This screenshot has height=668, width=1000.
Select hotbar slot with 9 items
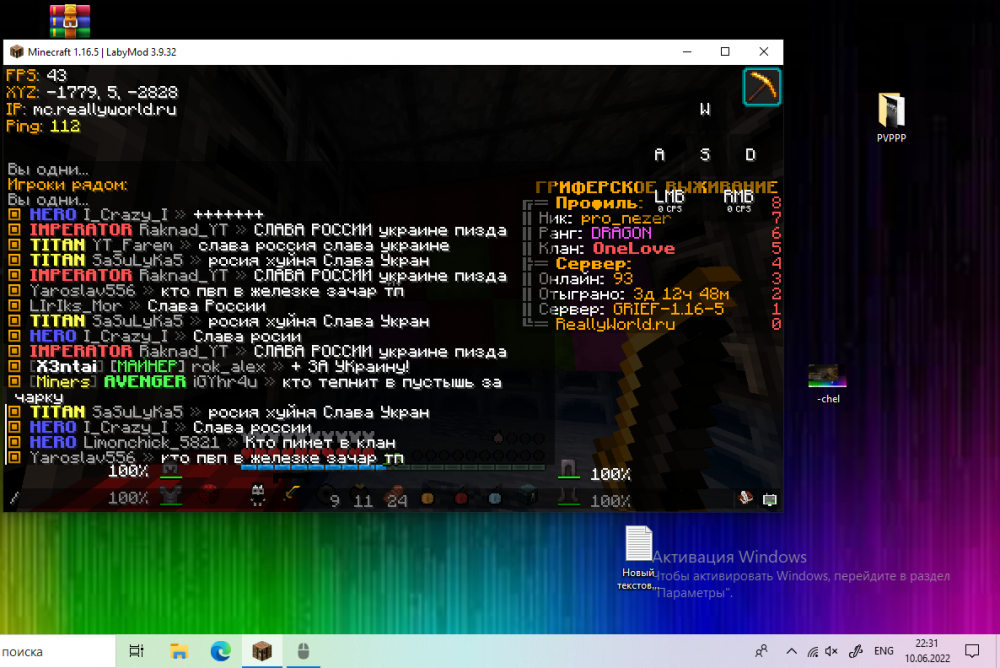coord(329,496)
